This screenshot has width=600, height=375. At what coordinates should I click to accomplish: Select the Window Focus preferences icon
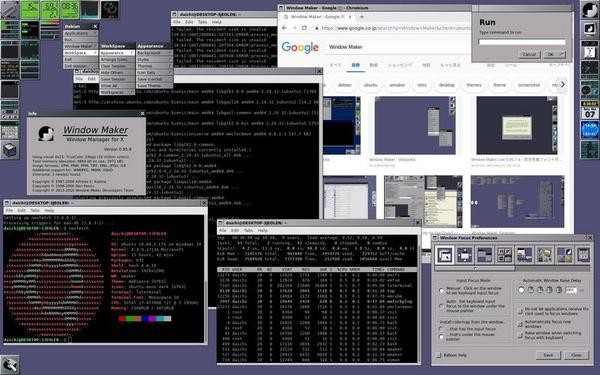tap(445, 255)
